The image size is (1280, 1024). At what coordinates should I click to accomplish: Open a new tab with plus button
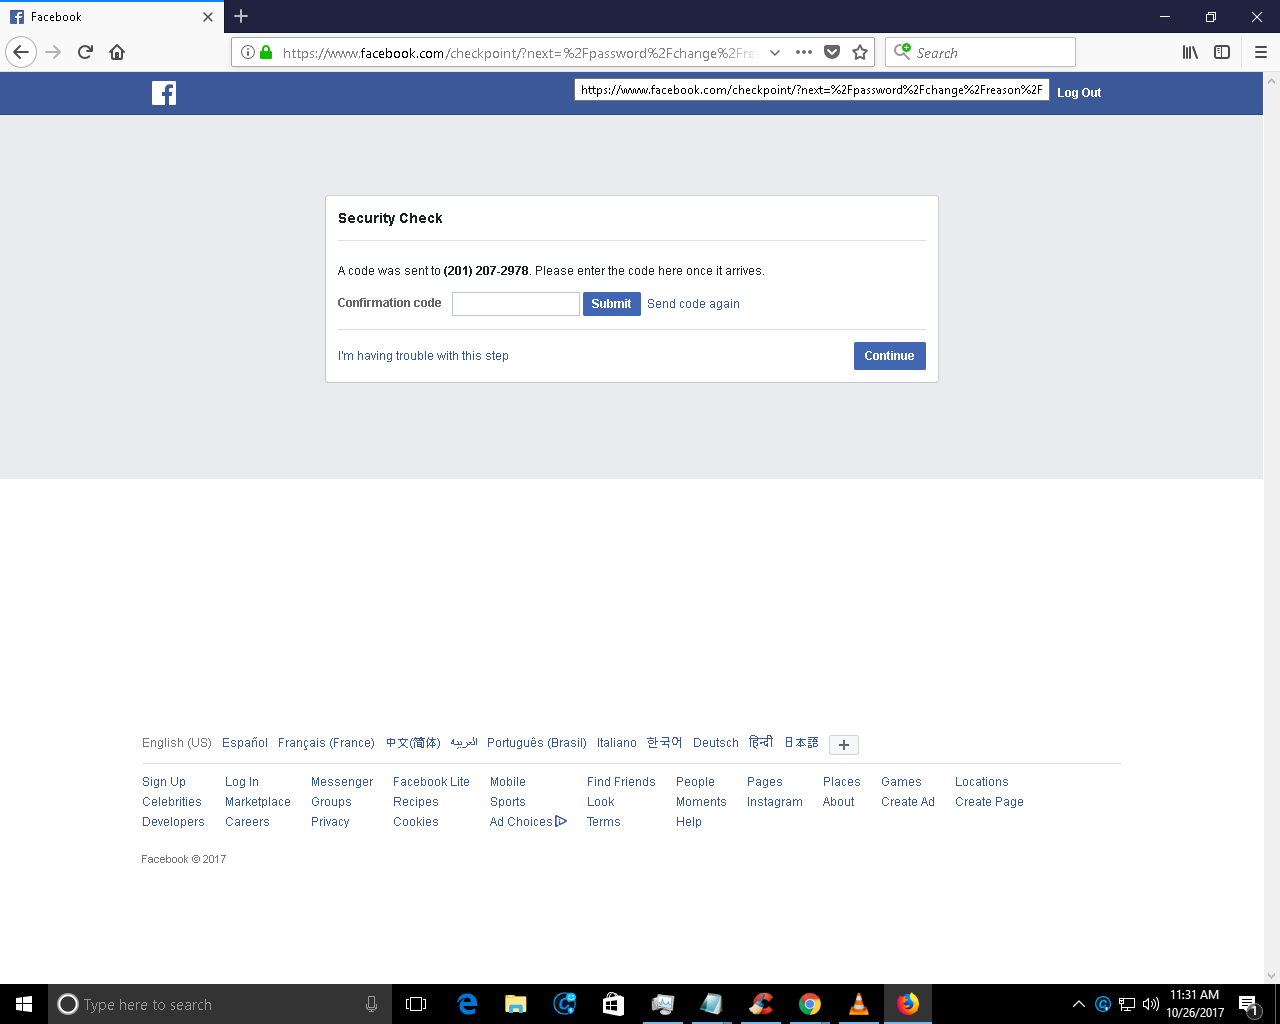pos(241,16)
